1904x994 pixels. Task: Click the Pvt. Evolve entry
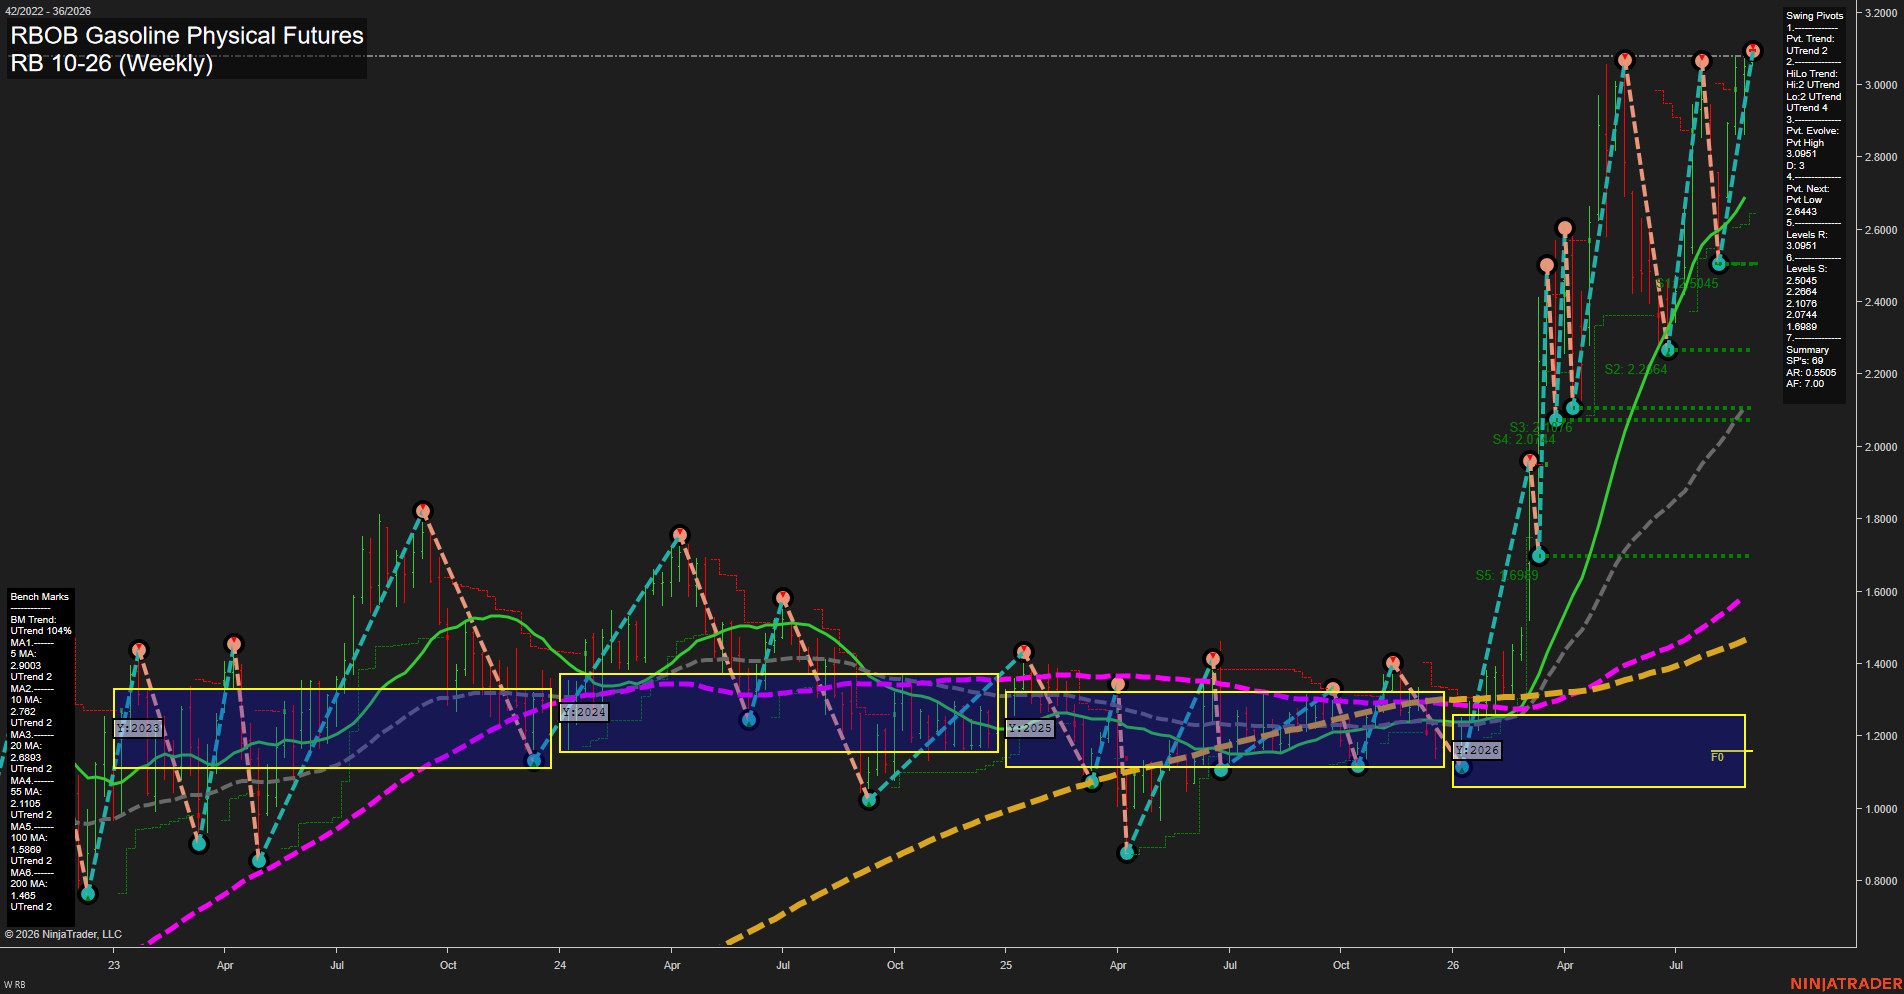[x=1812, y=131]
